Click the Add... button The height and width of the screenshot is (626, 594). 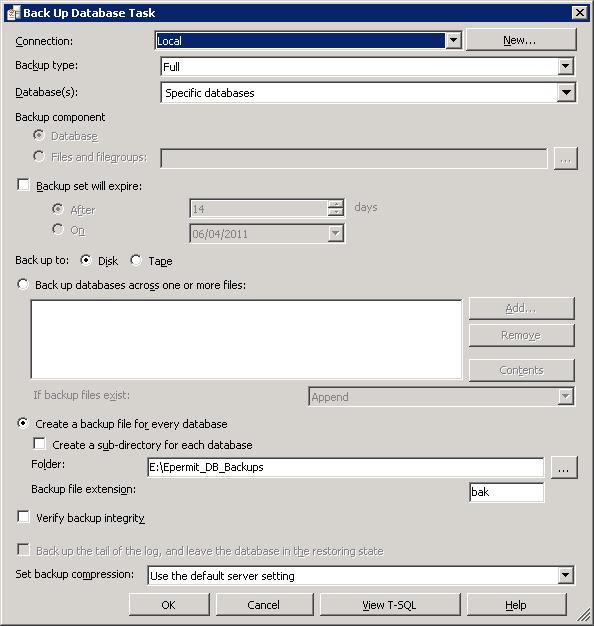(521, 308)
